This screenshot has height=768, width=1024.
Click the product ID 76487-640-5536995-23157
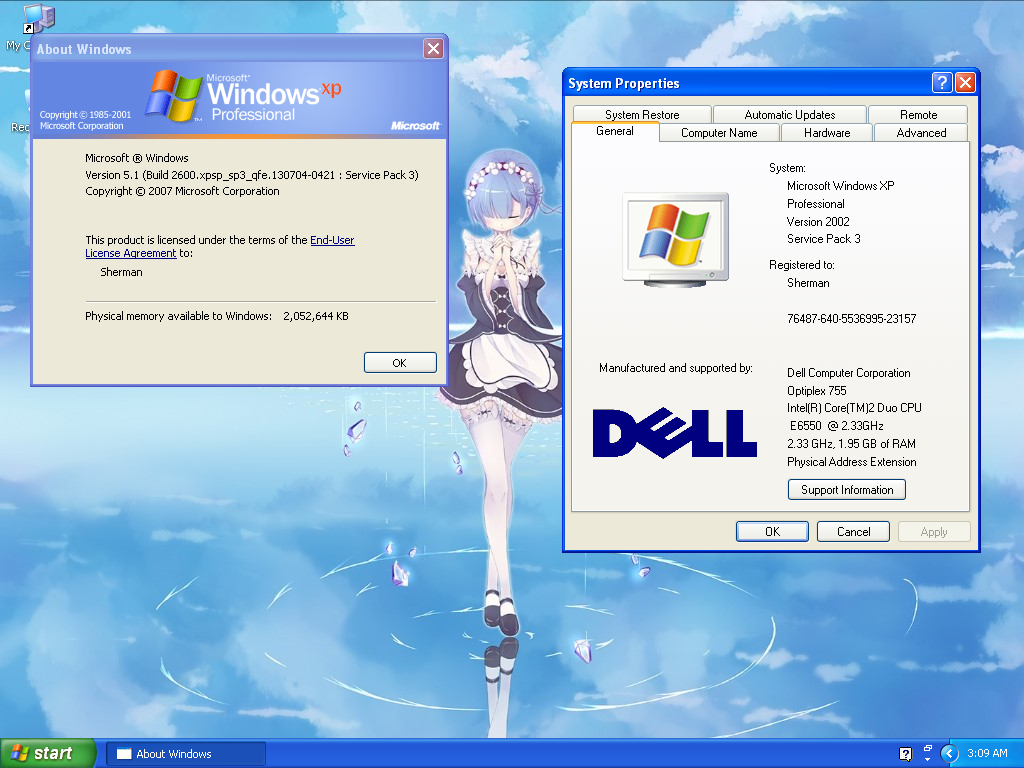click(851, 319)
